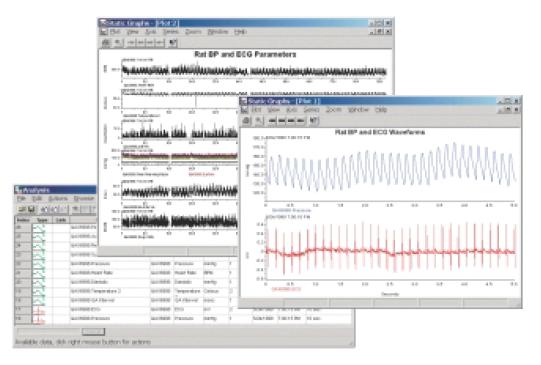Click the Type column header in Analysis table
This screenshot has width=541, height=365.
coord(42,220)
